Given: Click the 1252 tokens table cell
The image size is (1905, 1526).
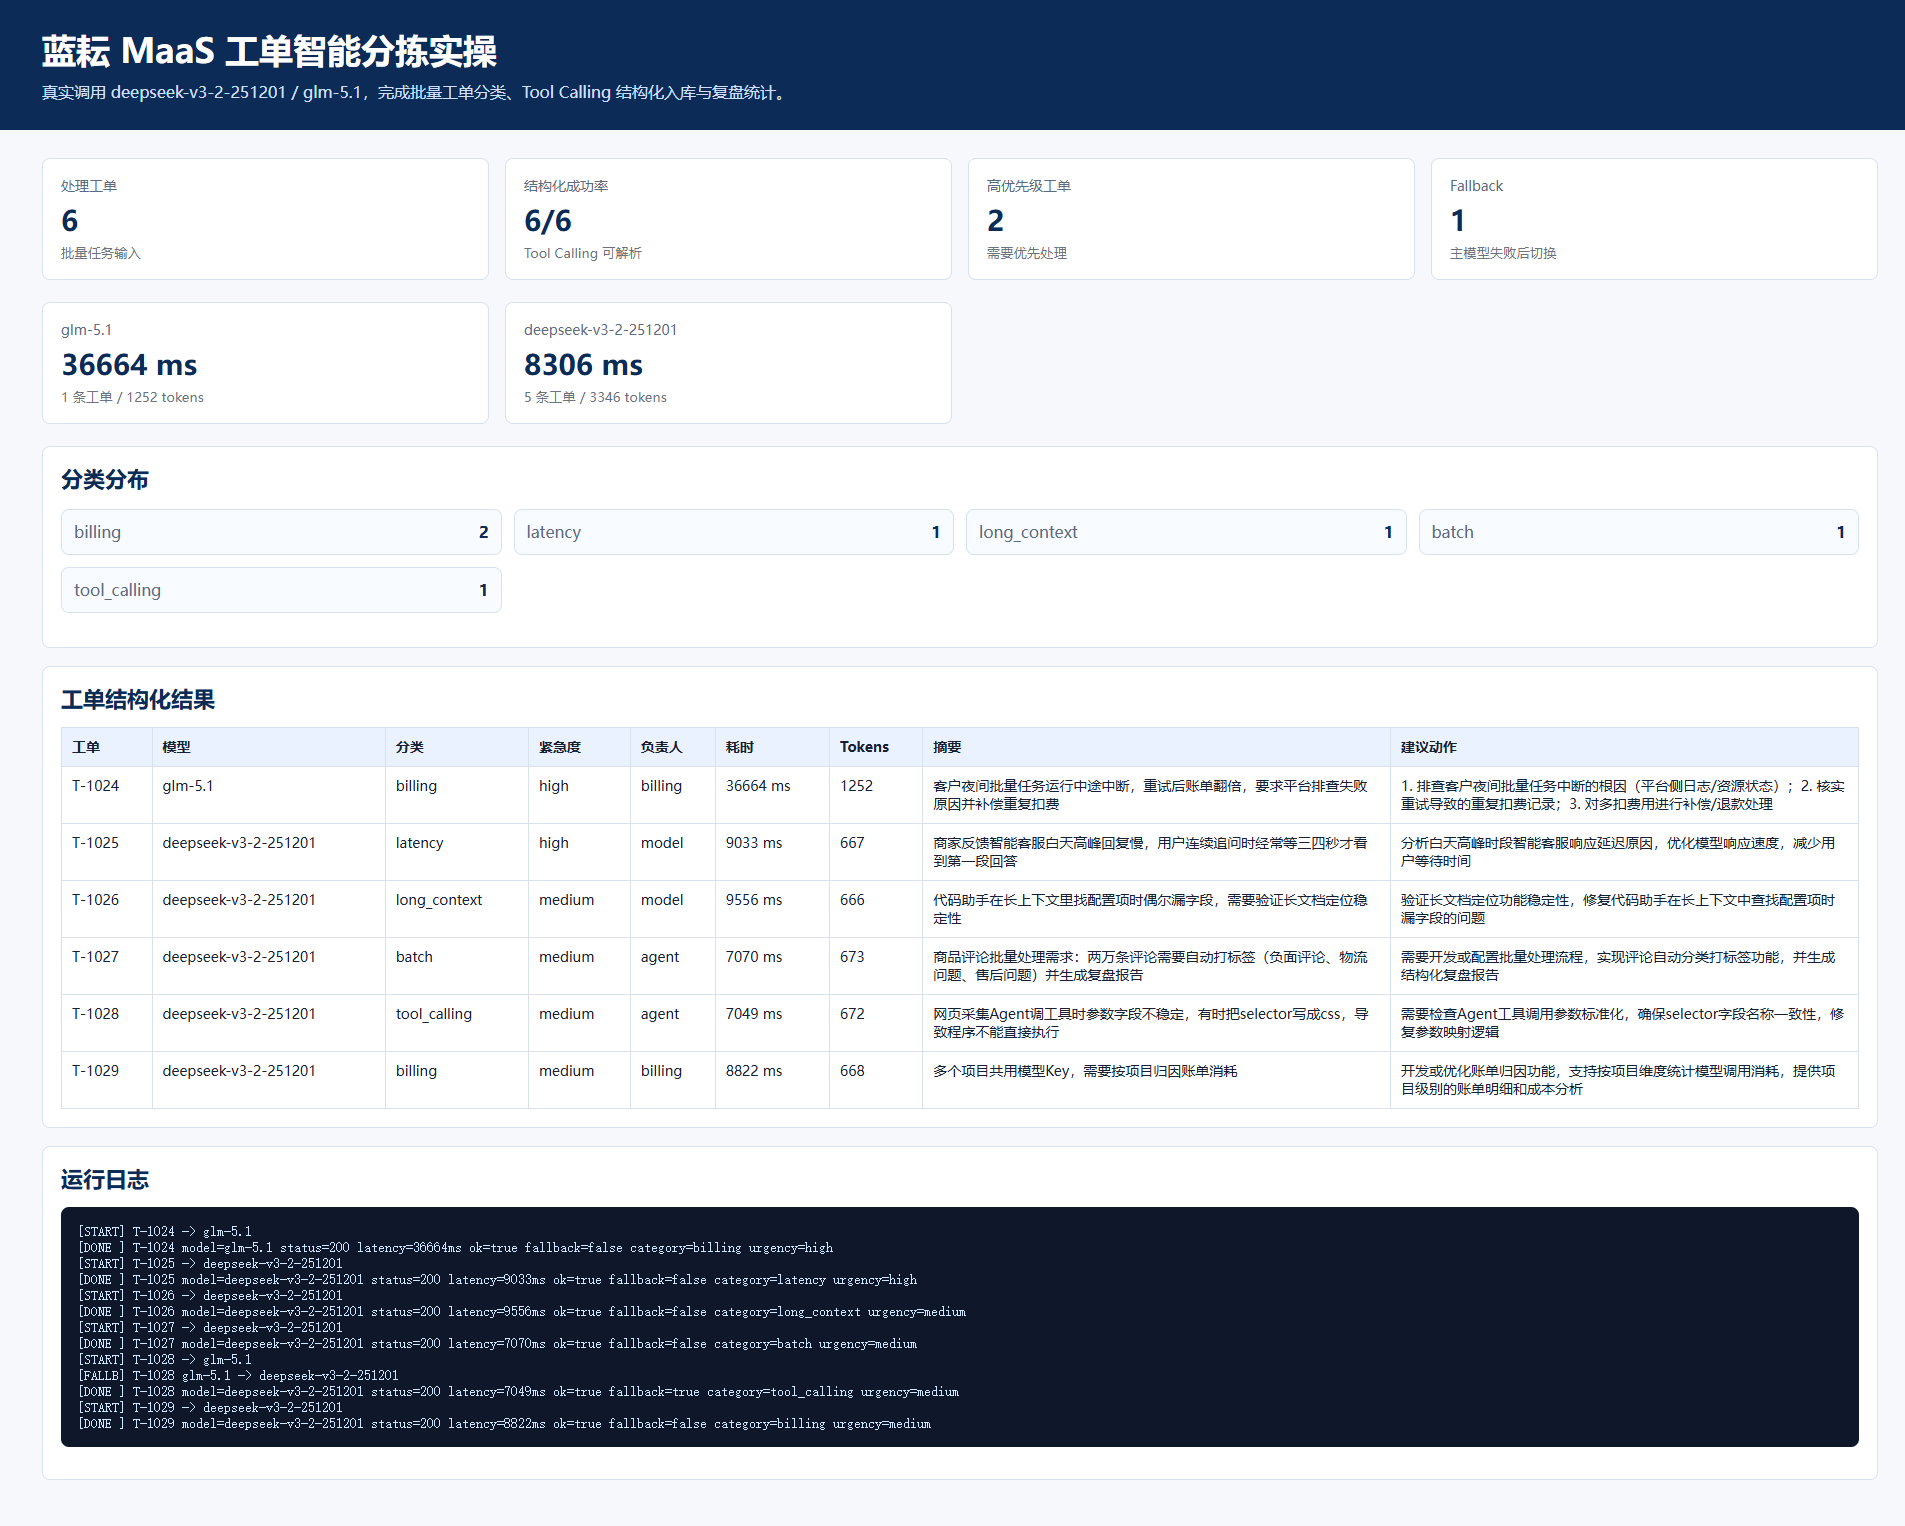Looking at the screenshot, I should click(x=876, y=795).
